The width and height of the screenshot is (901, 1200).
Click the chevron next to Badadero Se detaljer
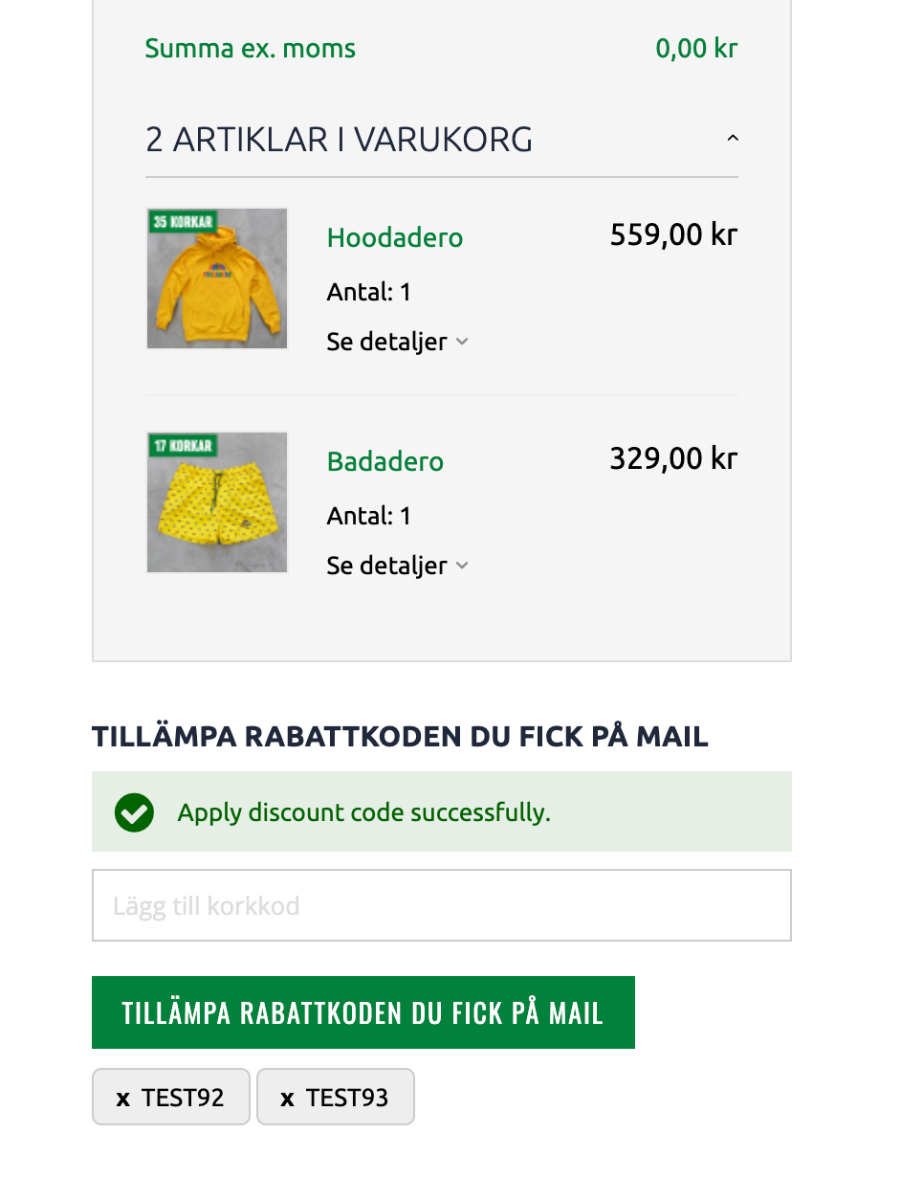[462, 566]
